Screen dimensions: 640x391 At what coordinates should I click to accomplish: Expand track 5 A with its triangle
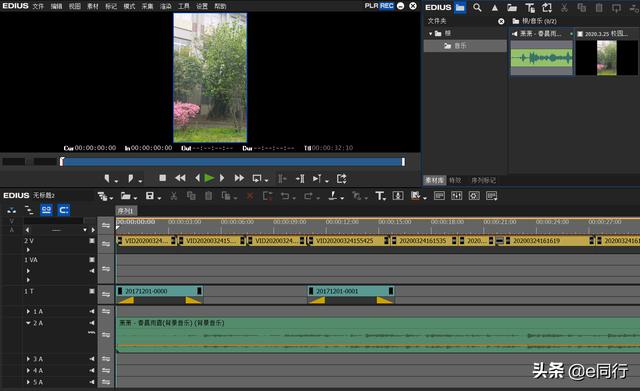(28, 382)
